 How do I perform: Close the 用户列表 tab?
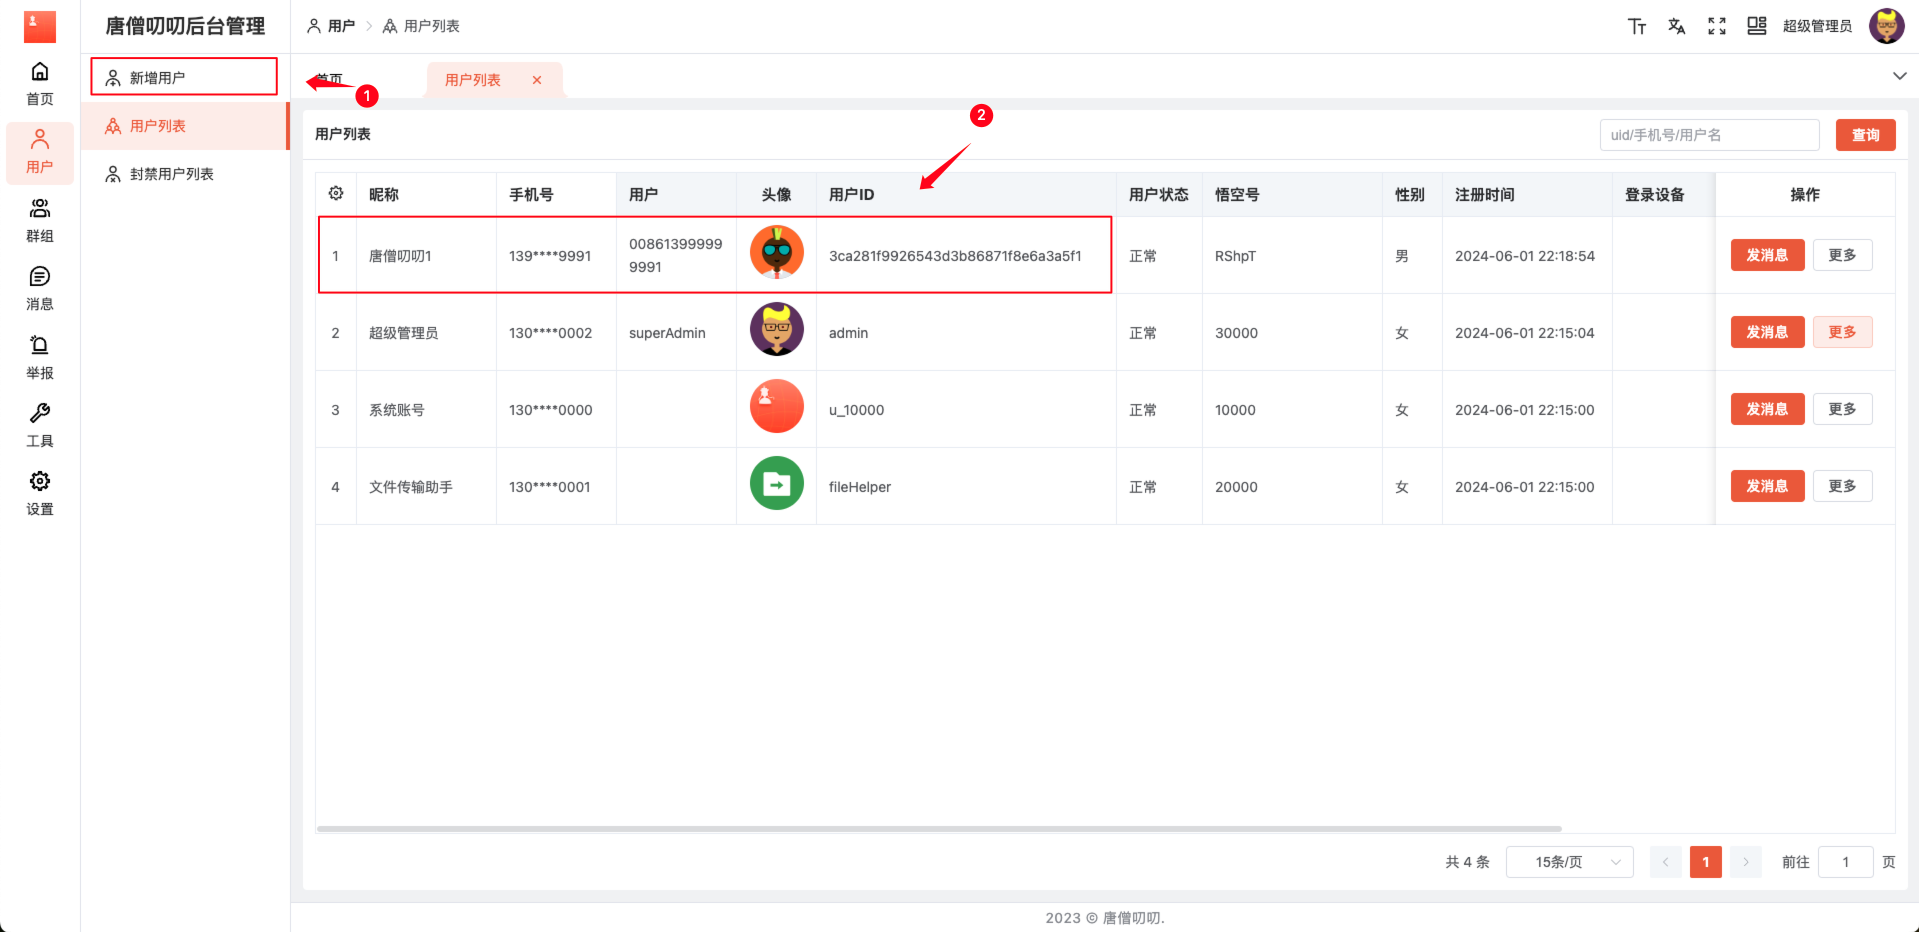(537, 80)
